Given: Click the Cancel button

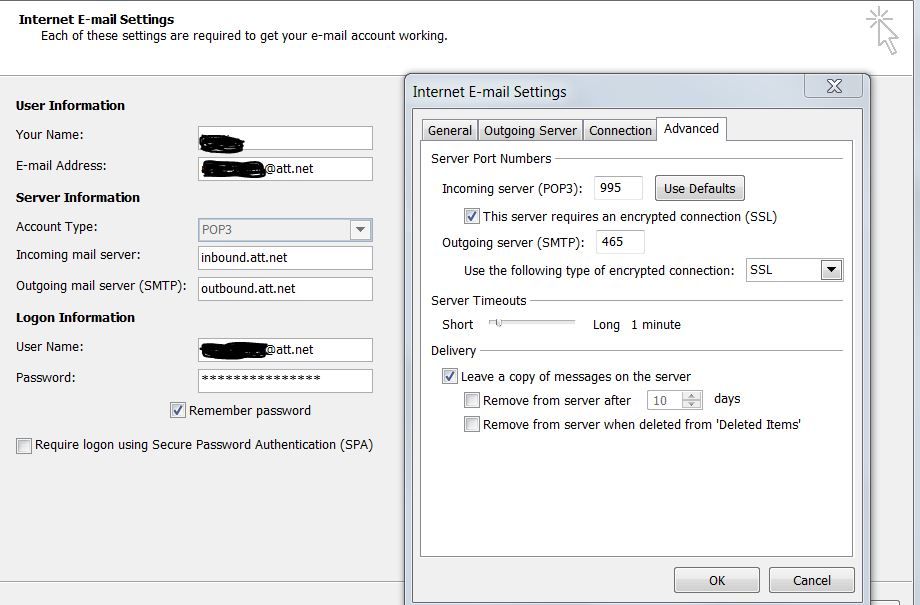Looking at the screenshot, I should tap(812, 580).
